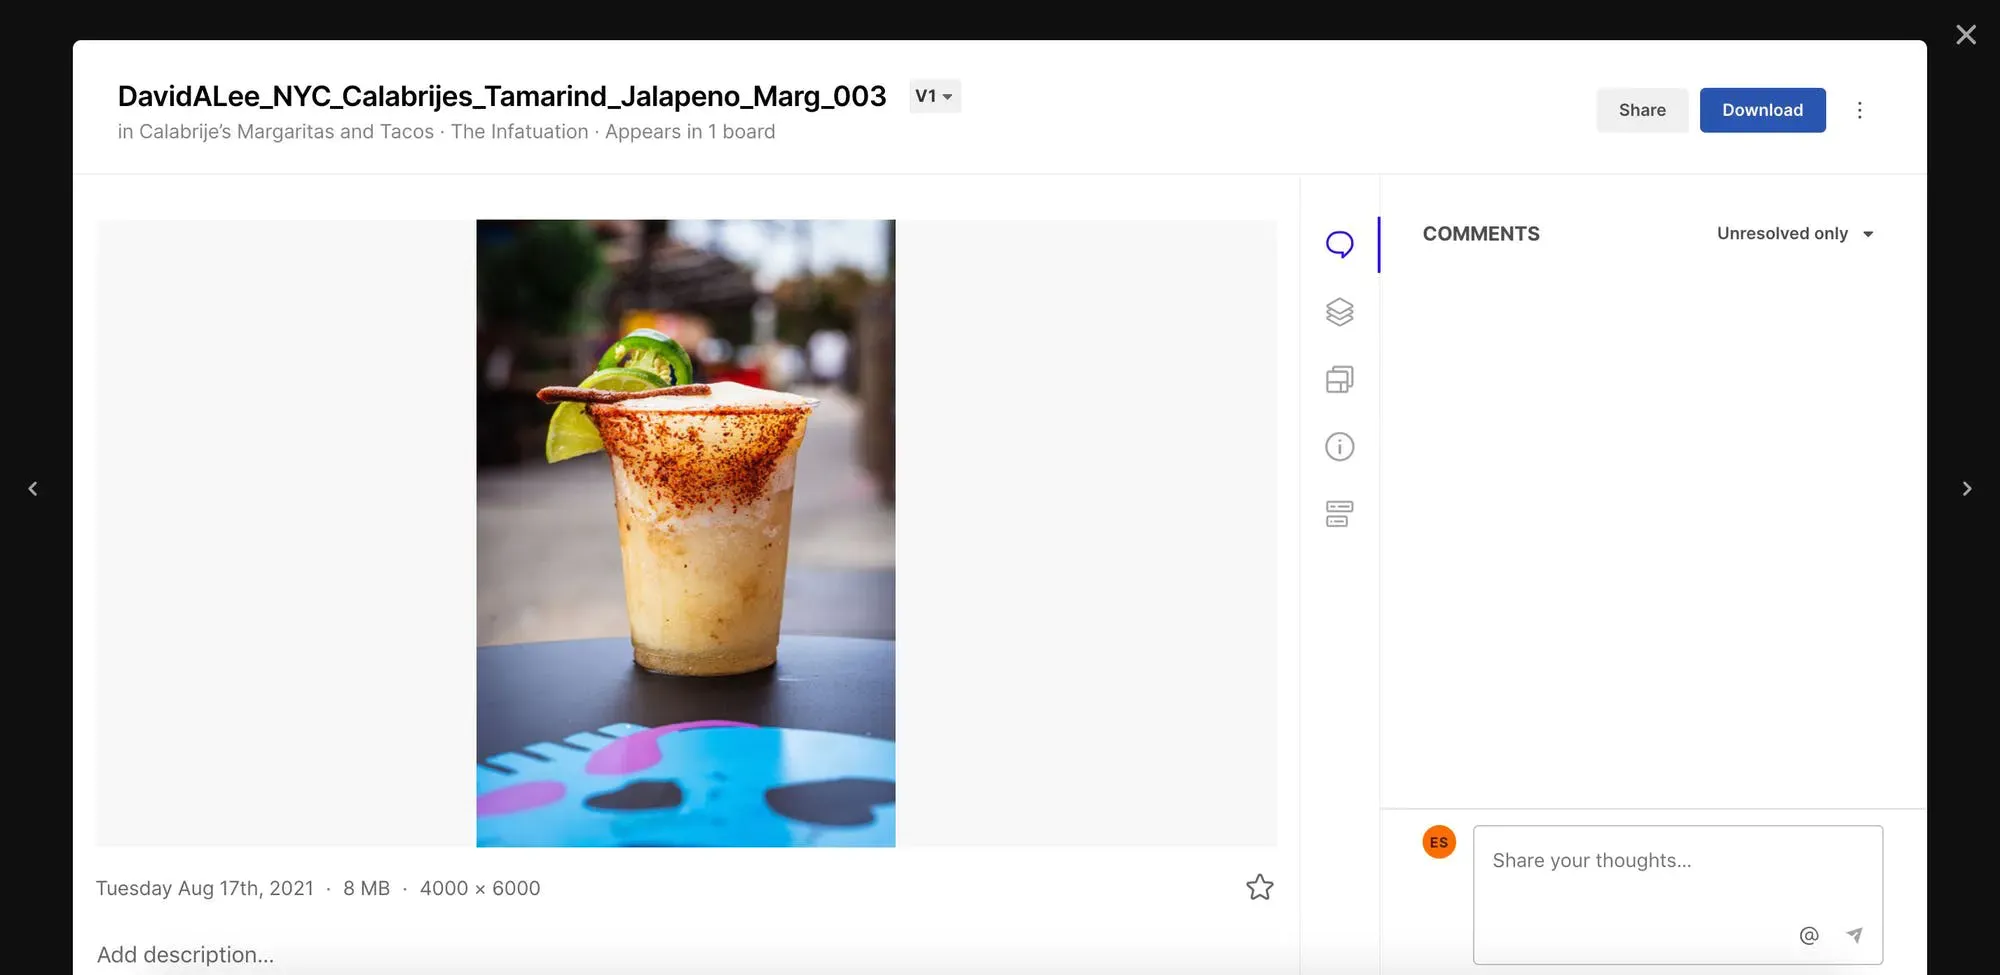Click the 8 MB file size text

(x=366, y=888)
